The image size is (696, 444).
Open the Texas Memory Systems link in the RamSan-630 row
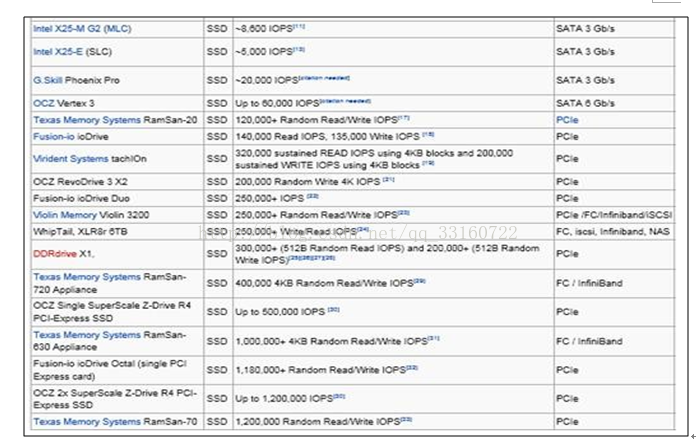[87, 335]
